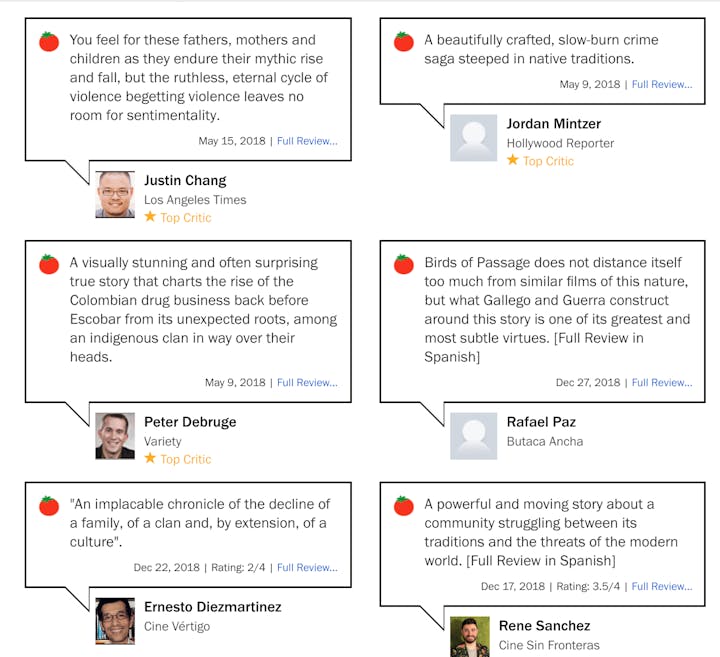Click the tomato icon on Jordan Mintzer's review

click(404, 41)
